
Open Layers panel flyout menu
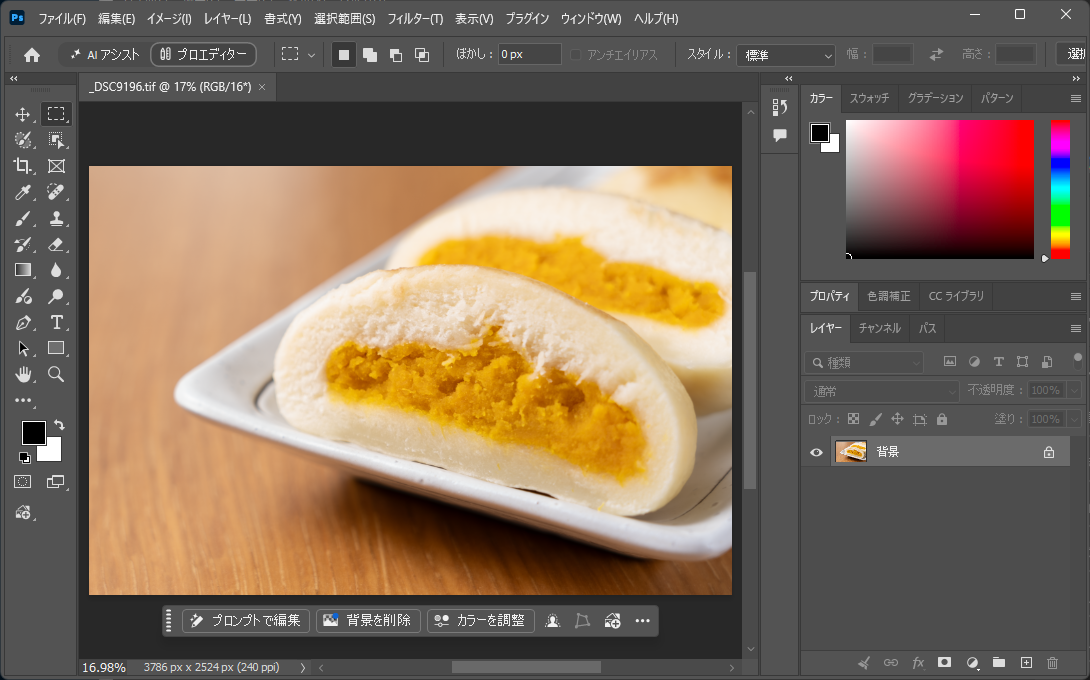click(1075, 328)
